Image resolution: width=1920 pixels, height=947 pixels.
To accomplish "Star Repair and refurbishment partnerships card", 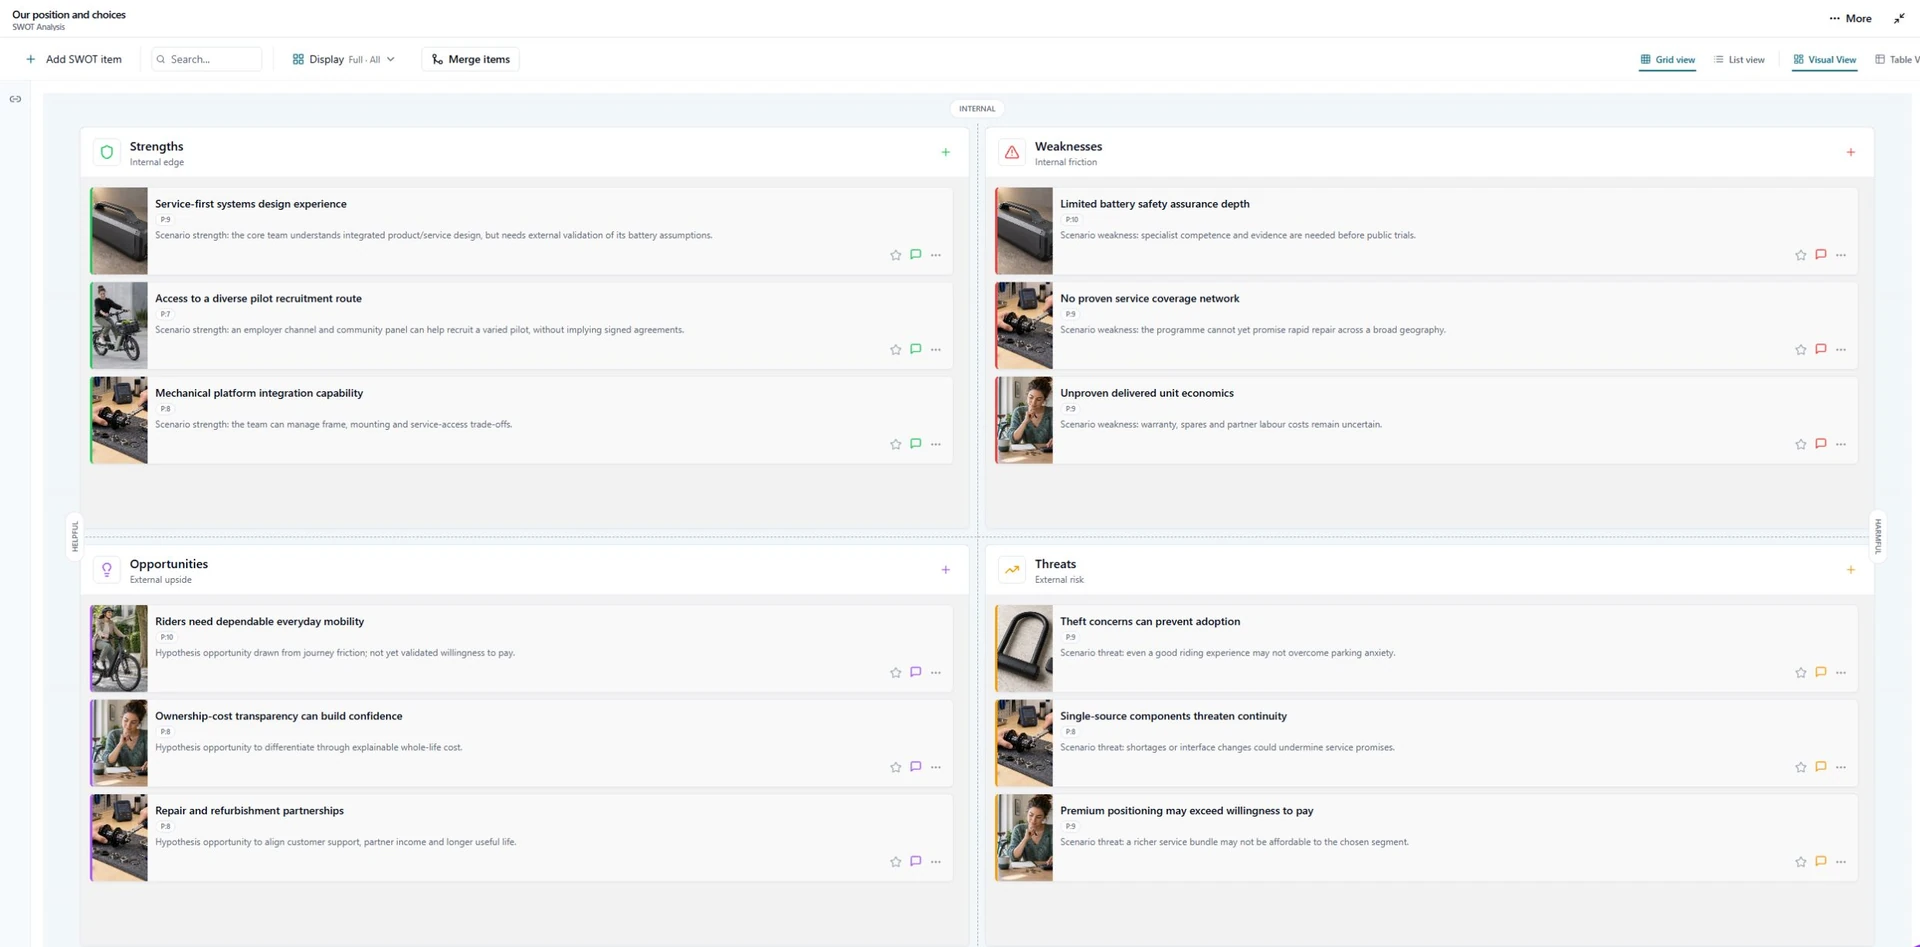I will (895, 862).
